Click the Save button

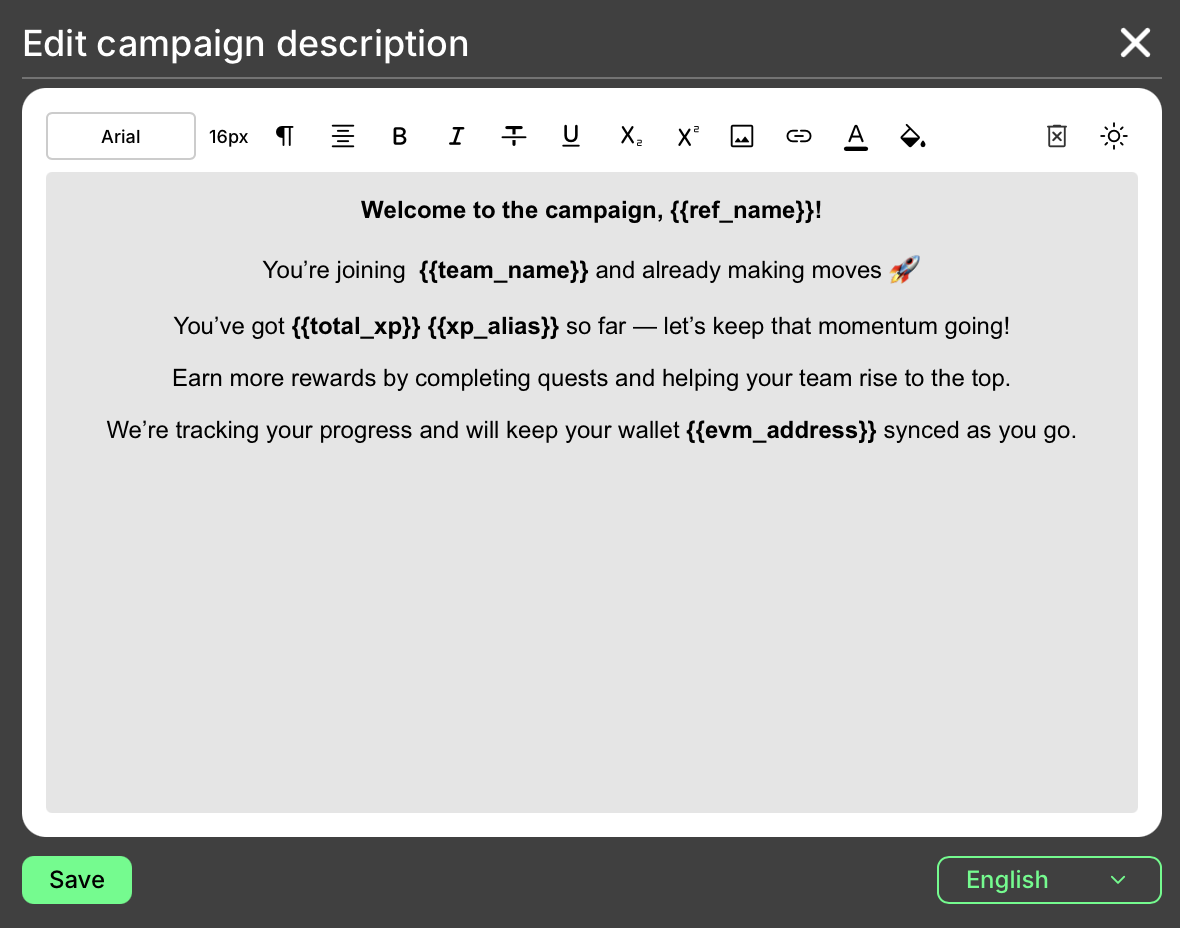point(77,880)
